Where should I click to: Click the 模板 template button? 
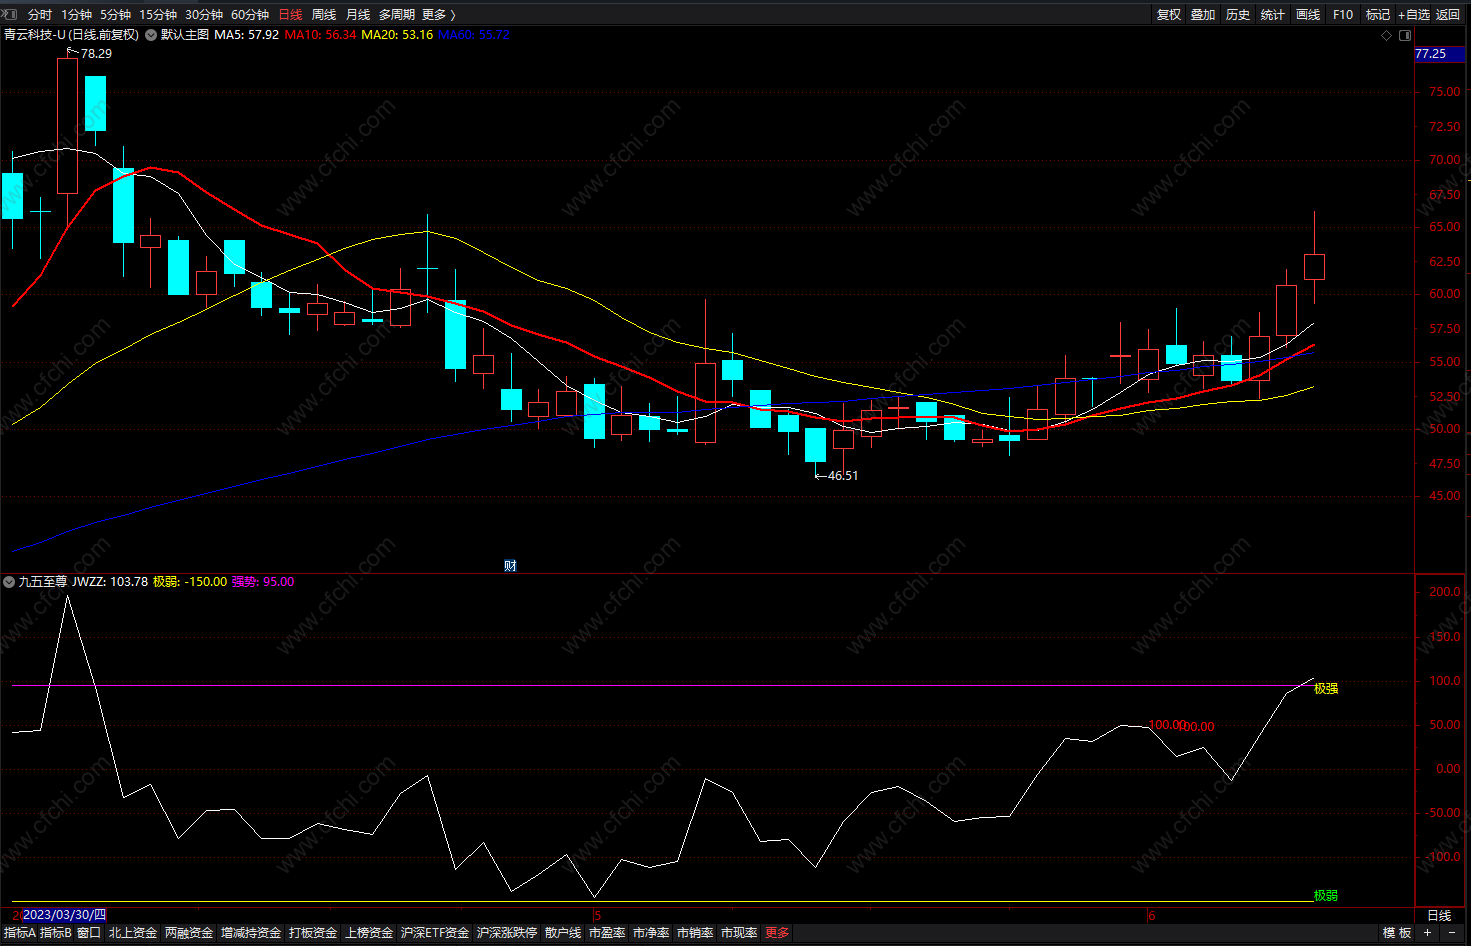(x=1397, y=933)
